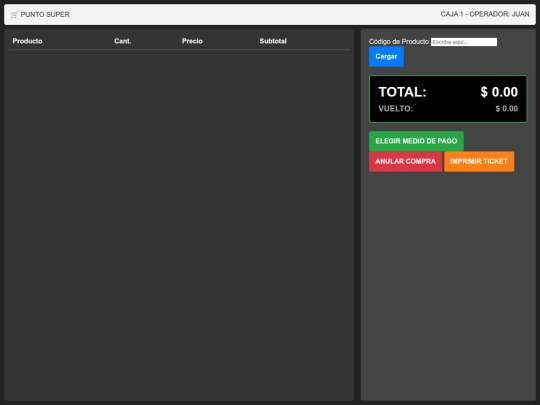The image size is (540, 405).
Task: Click the Código de Producto label
Action: click(x=399, y=42)
